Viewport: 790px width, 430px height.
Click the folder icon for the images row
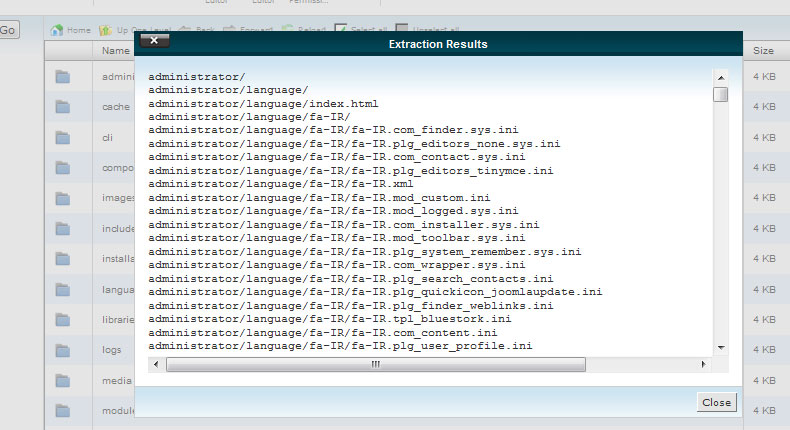tap(62, 198)
